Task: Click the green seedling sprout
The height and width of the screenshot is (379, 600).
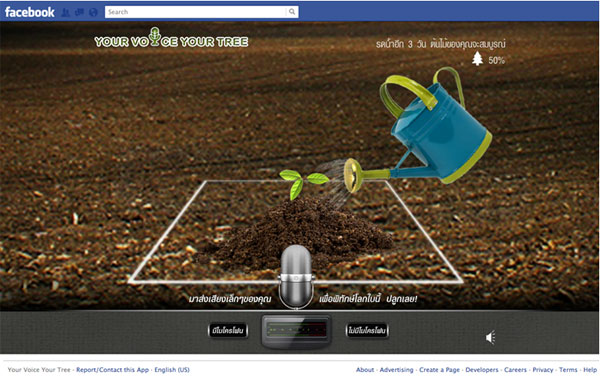Action: pos(303,184)
